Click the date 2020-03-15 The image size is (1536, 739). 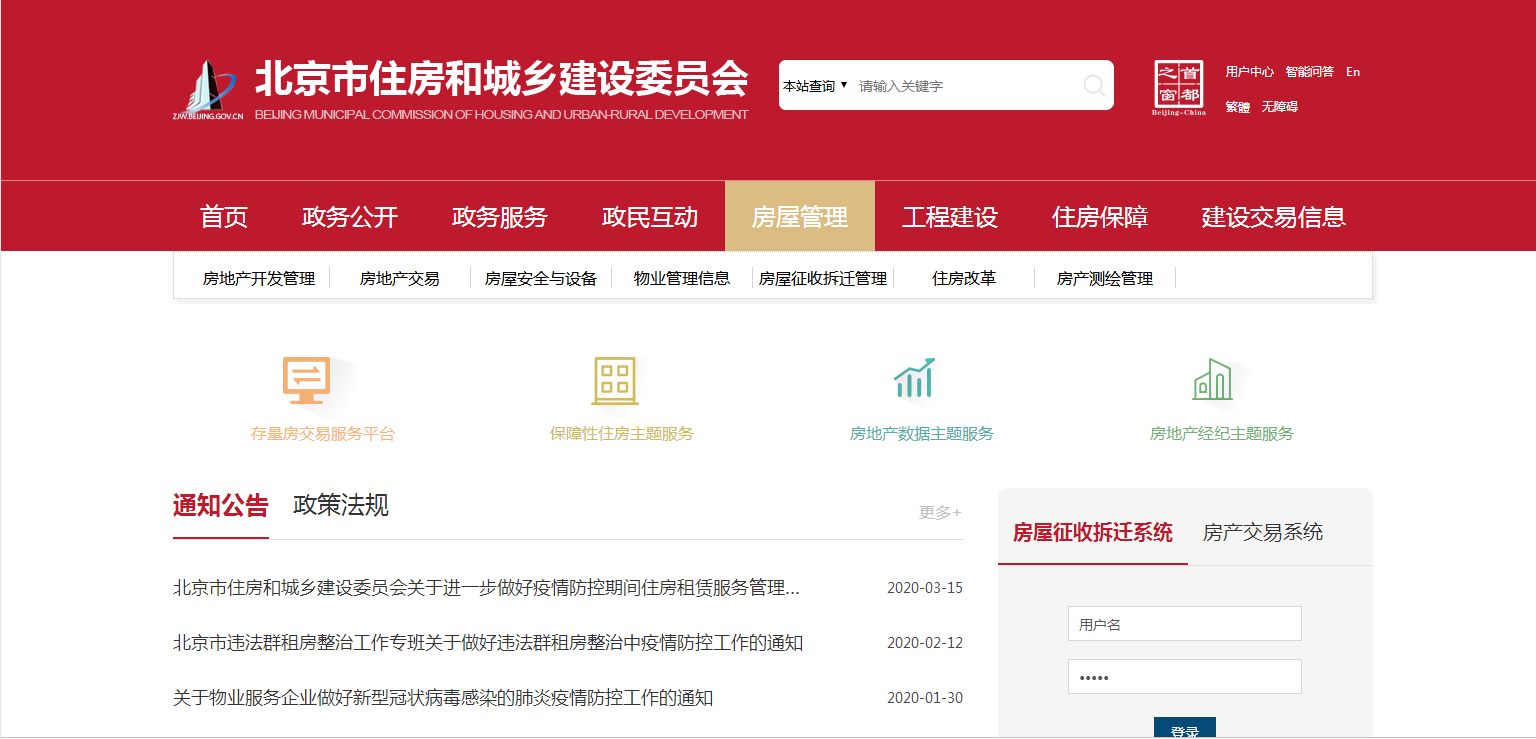(925, 588)
